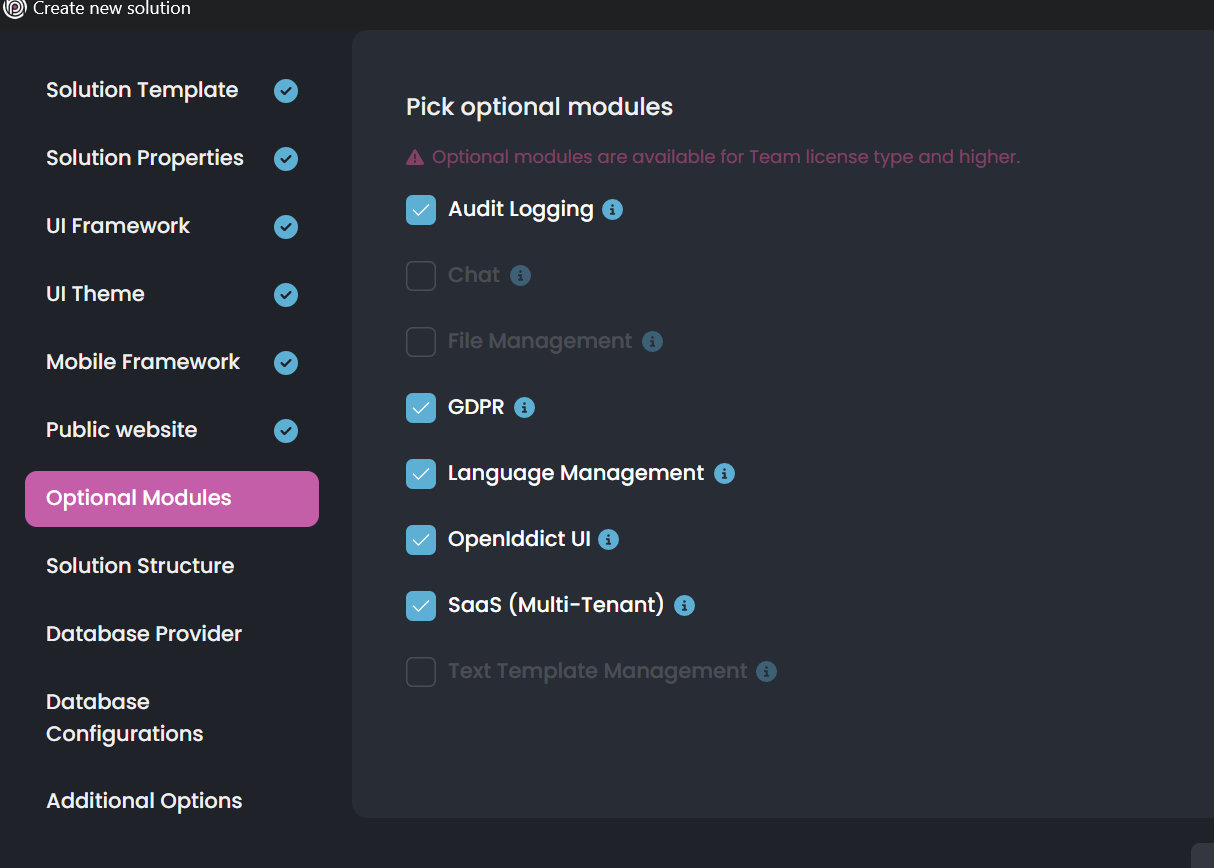Click the GDPR info icon
Screen dimensions: 1214x868
coord(524,408)
